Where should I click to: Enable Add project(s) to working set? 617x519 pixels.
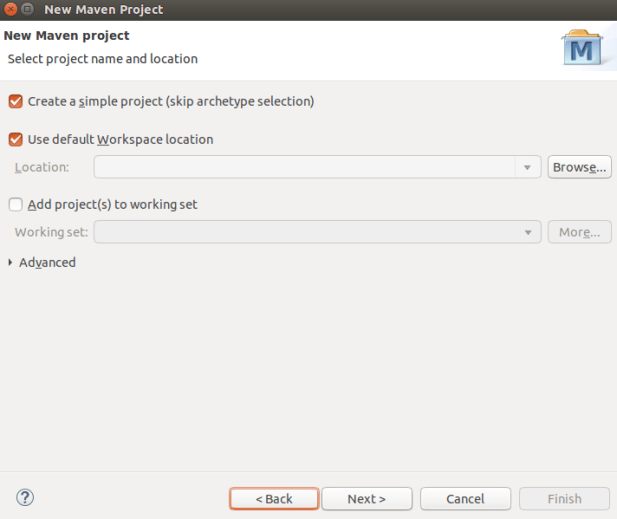[x=15, y=205]
